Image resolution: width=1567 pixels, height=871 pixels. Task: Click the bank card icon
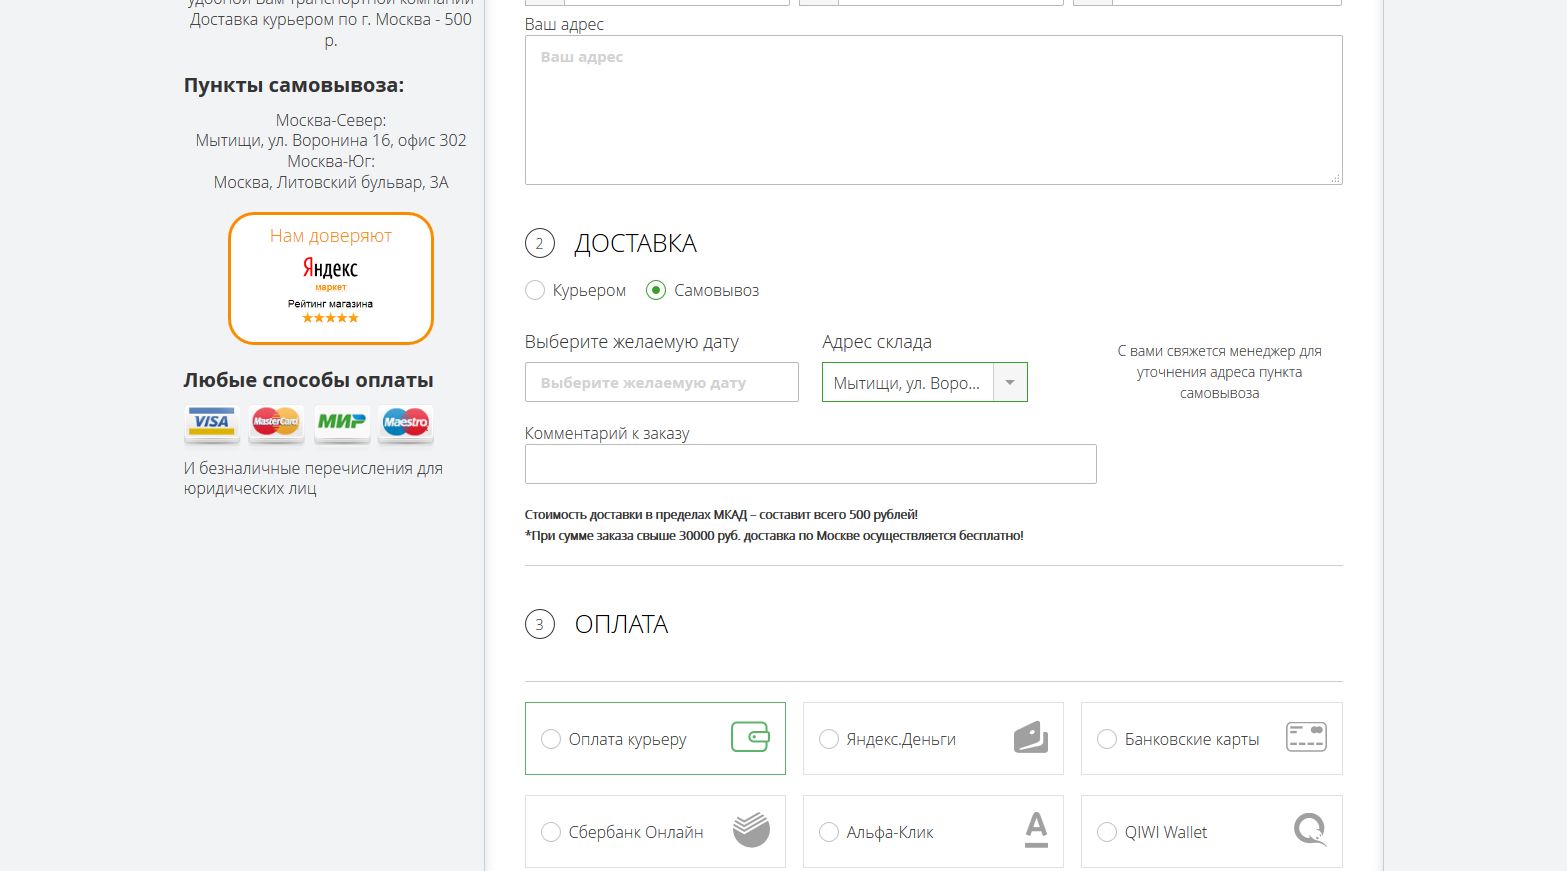click(x=1306, y=738)
